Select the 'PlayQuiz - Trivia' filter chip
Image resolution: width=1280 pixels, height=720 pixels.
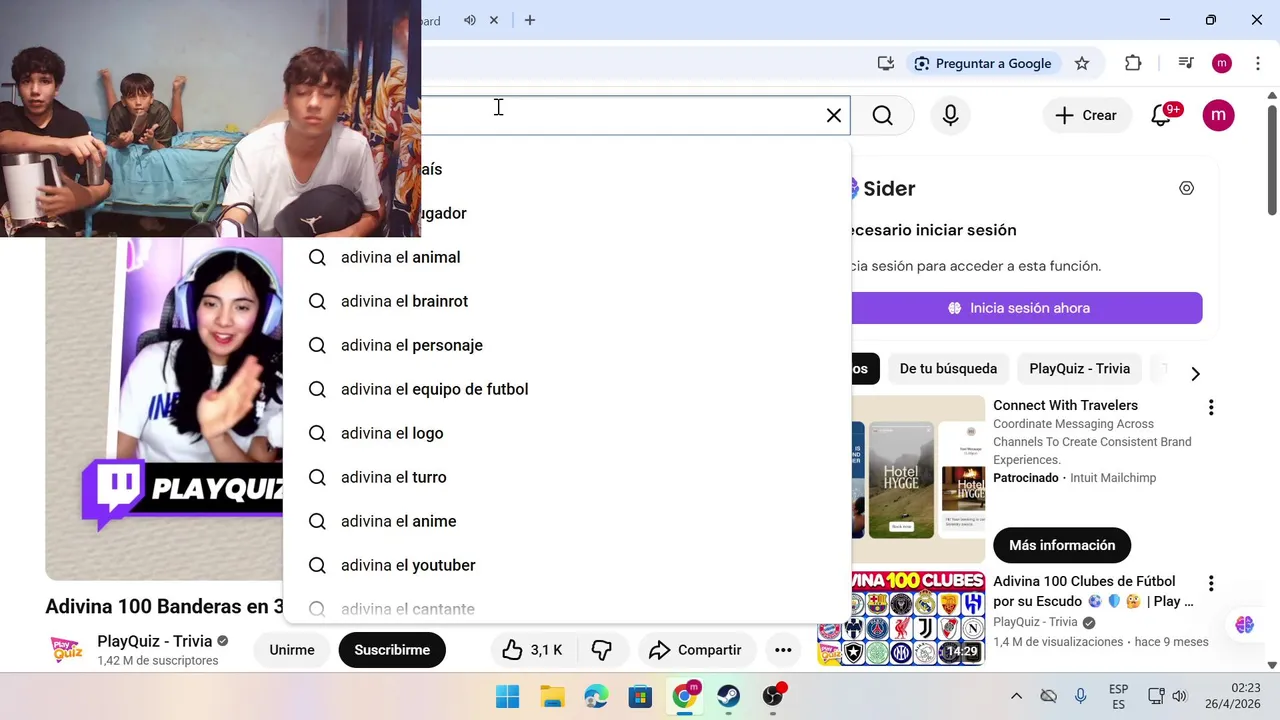coord(1080,369)
